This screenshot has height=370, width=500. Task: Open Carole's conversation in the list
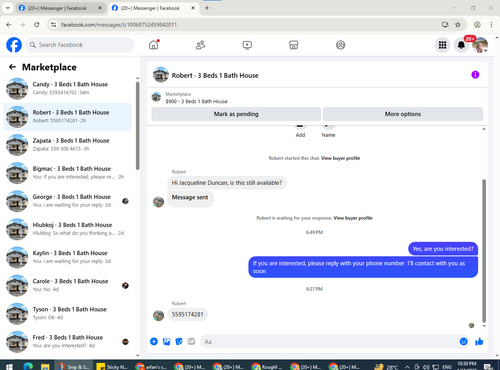point(67,285)
